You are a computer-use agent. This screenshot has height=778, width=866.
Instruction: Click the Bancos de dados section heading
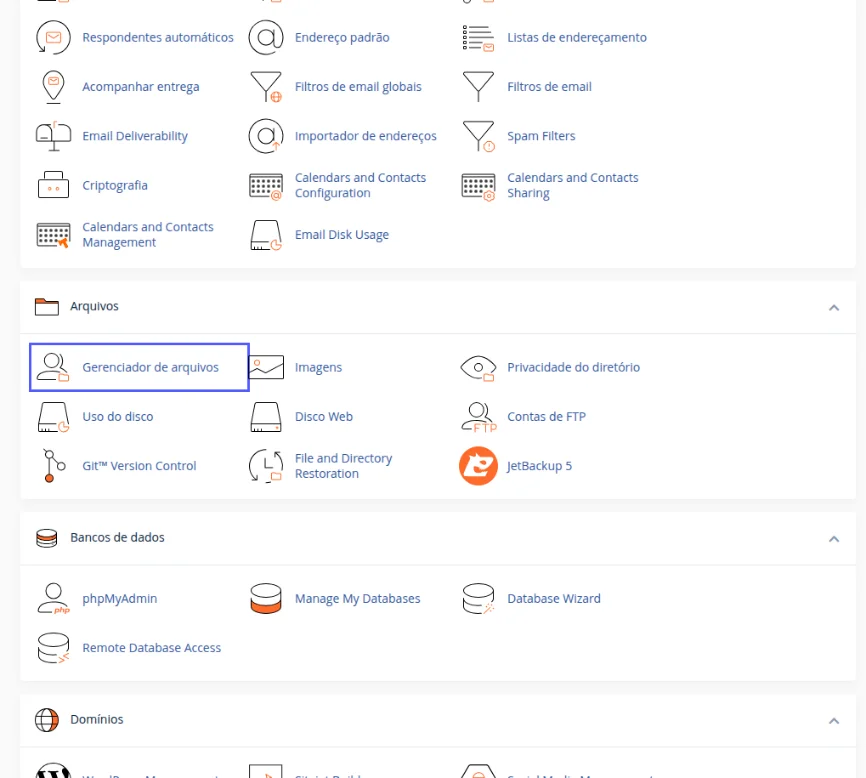[117, 537]
